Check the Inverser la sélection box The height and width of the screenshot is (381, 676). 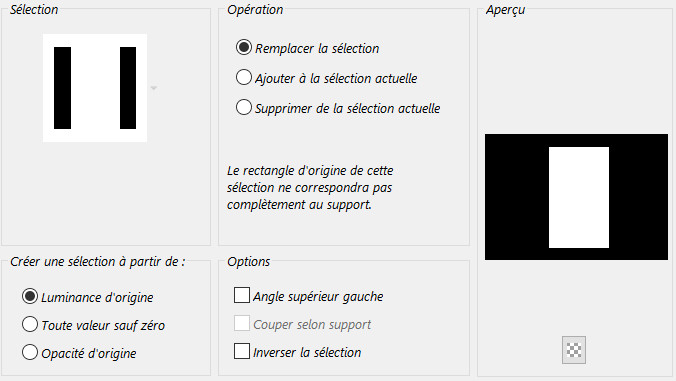click(241, 351)
